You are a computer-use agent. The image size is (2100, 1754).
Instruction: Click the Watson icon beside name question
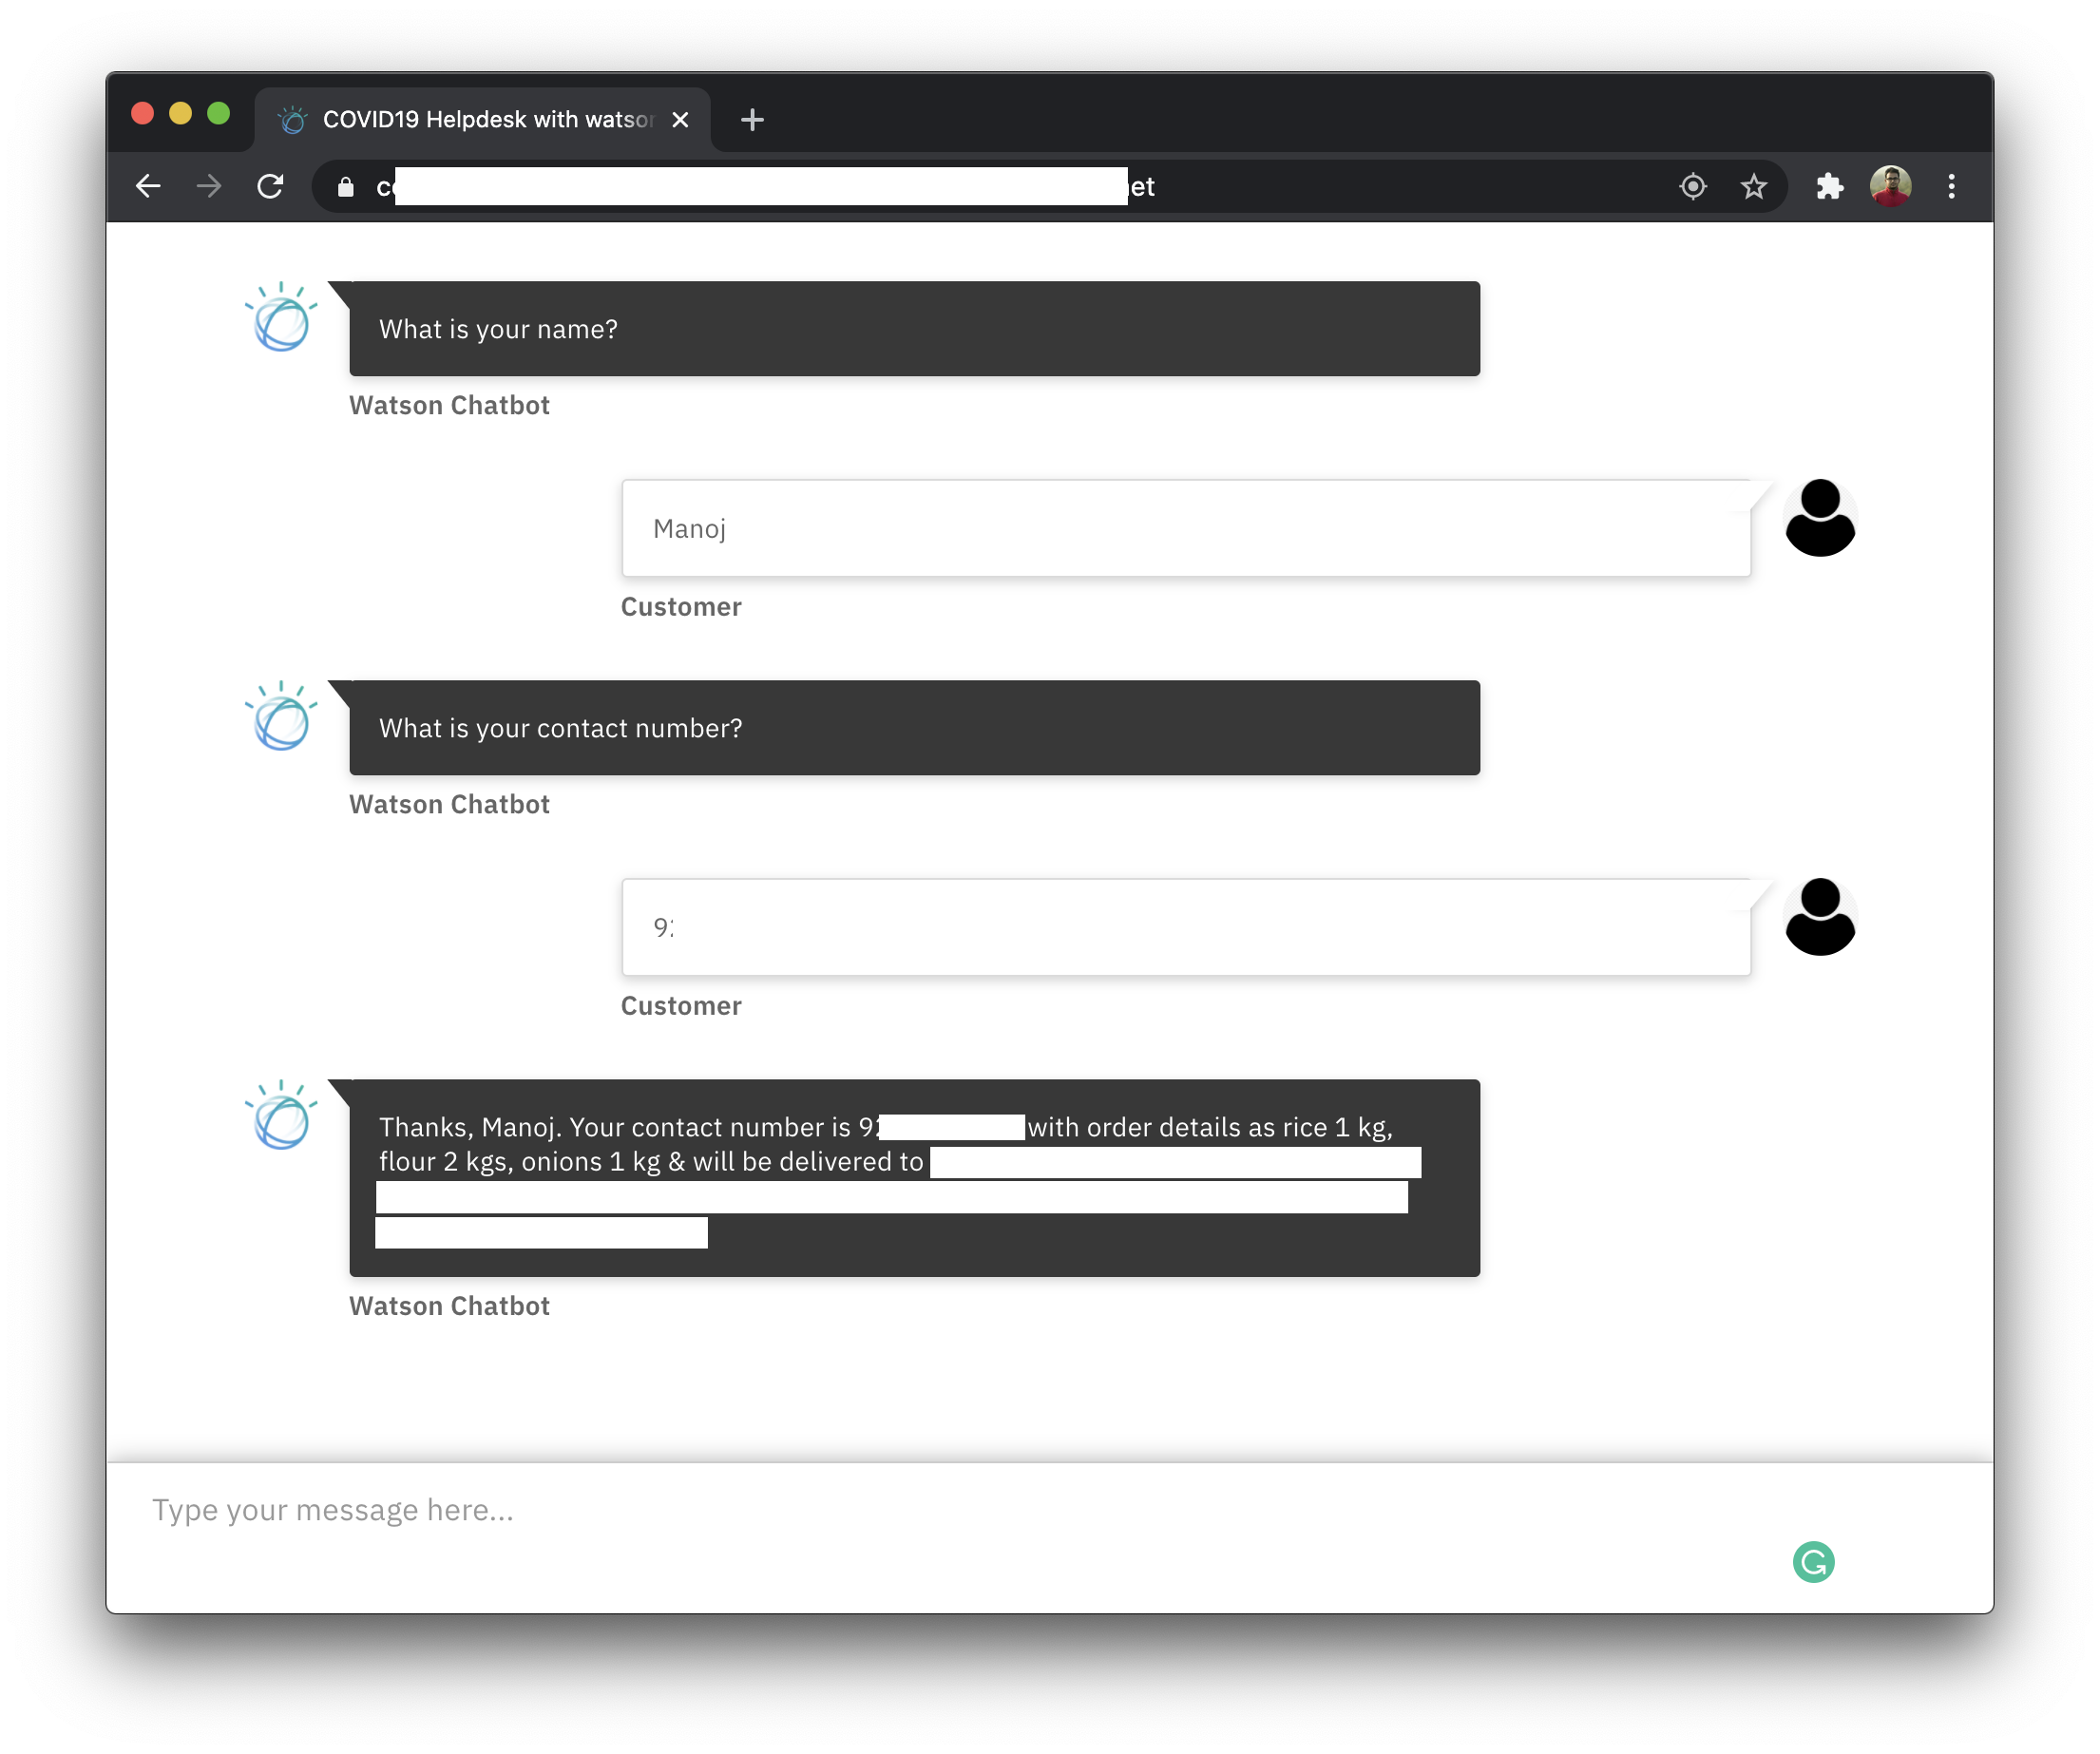pyautogui.click(x=281, y=317)
